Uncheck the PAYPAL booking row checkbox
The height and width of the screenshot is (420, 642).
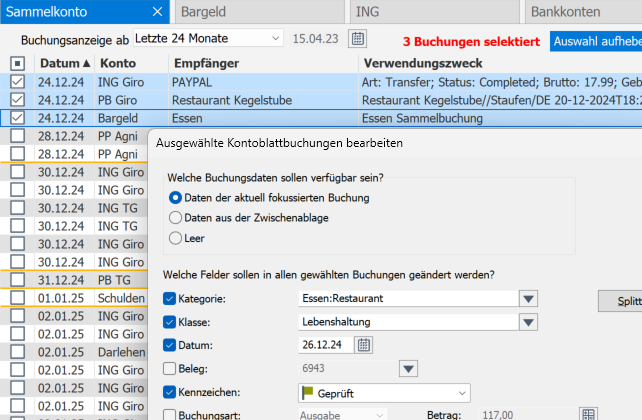[x=17, y=82]
